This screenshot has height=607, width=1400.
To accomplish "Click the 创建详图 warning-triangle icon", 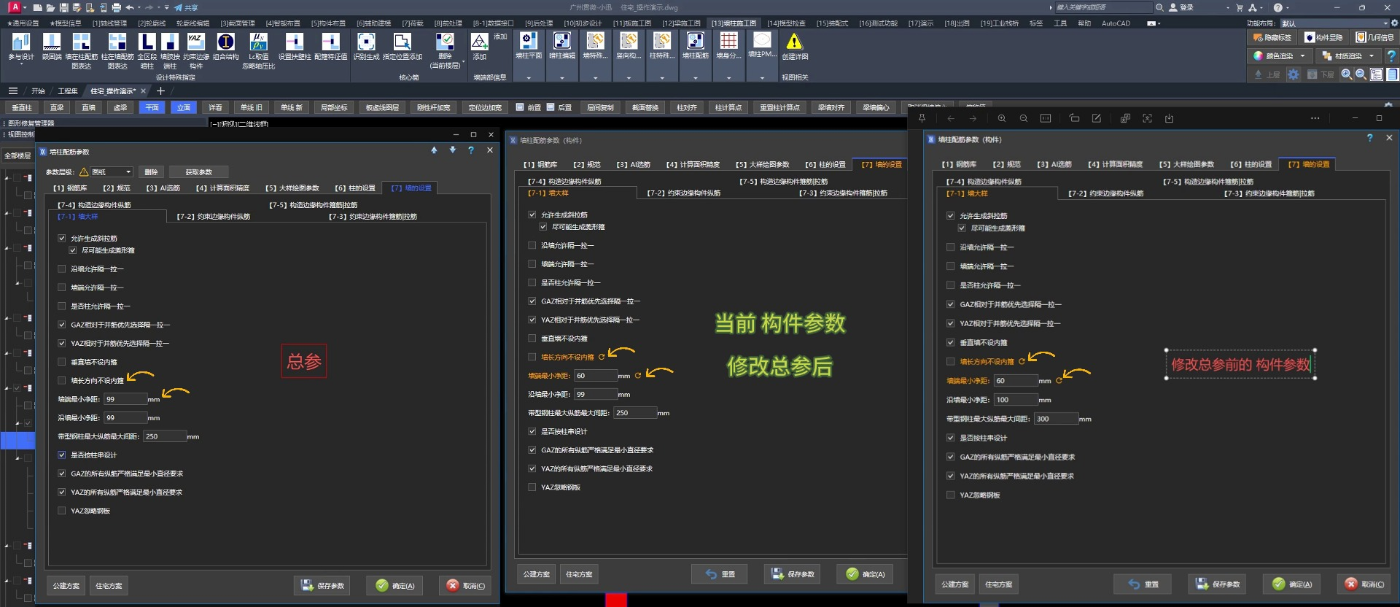I will tap(794, 42).
